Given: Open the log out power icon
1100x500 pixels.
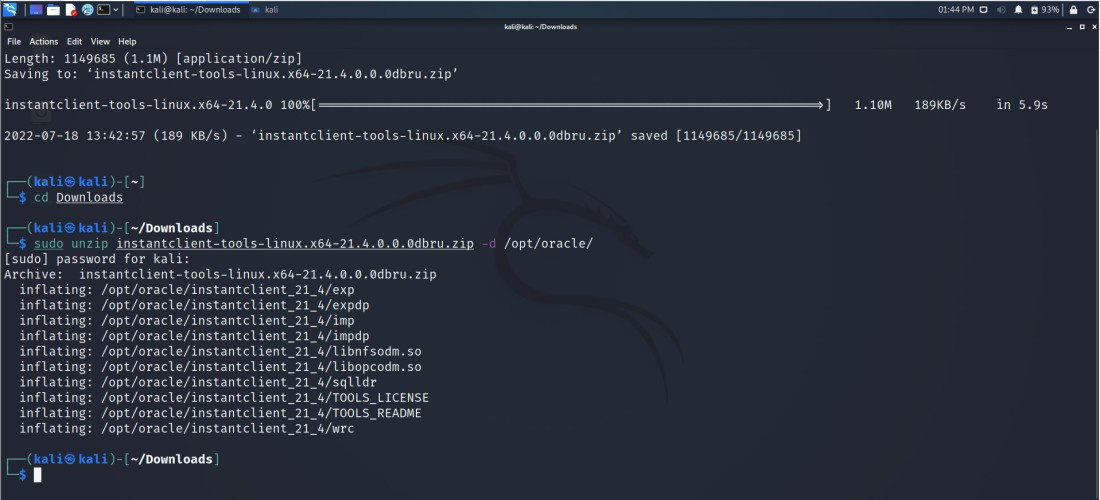Looking at the screenshot, I should [x=1090, y=9].
